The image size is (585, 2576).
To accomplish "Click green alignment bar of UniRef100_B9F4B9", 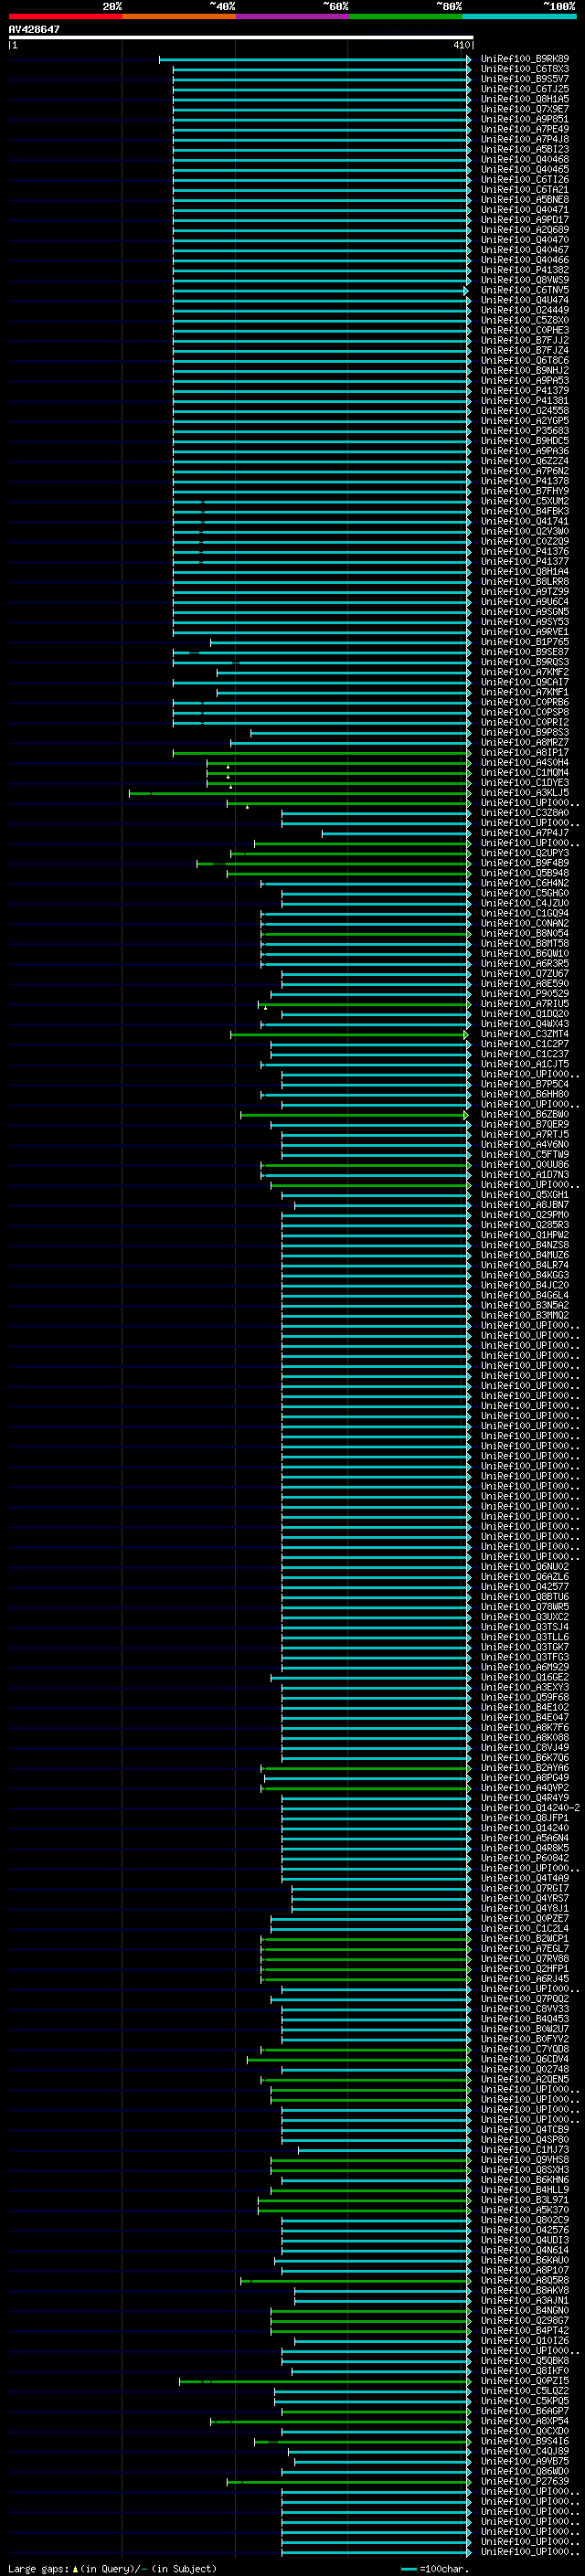I will coord(333,864).
